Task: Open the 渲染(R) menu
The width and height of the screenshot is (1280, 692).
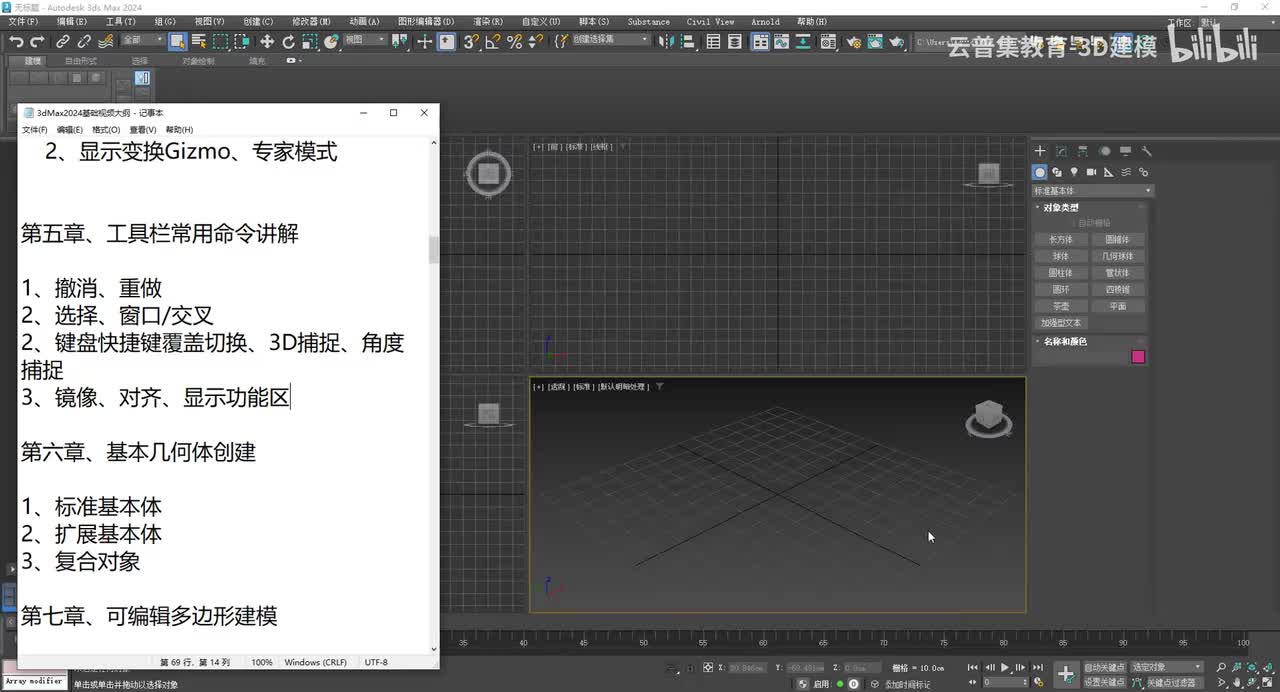Action: click(489, 22)
